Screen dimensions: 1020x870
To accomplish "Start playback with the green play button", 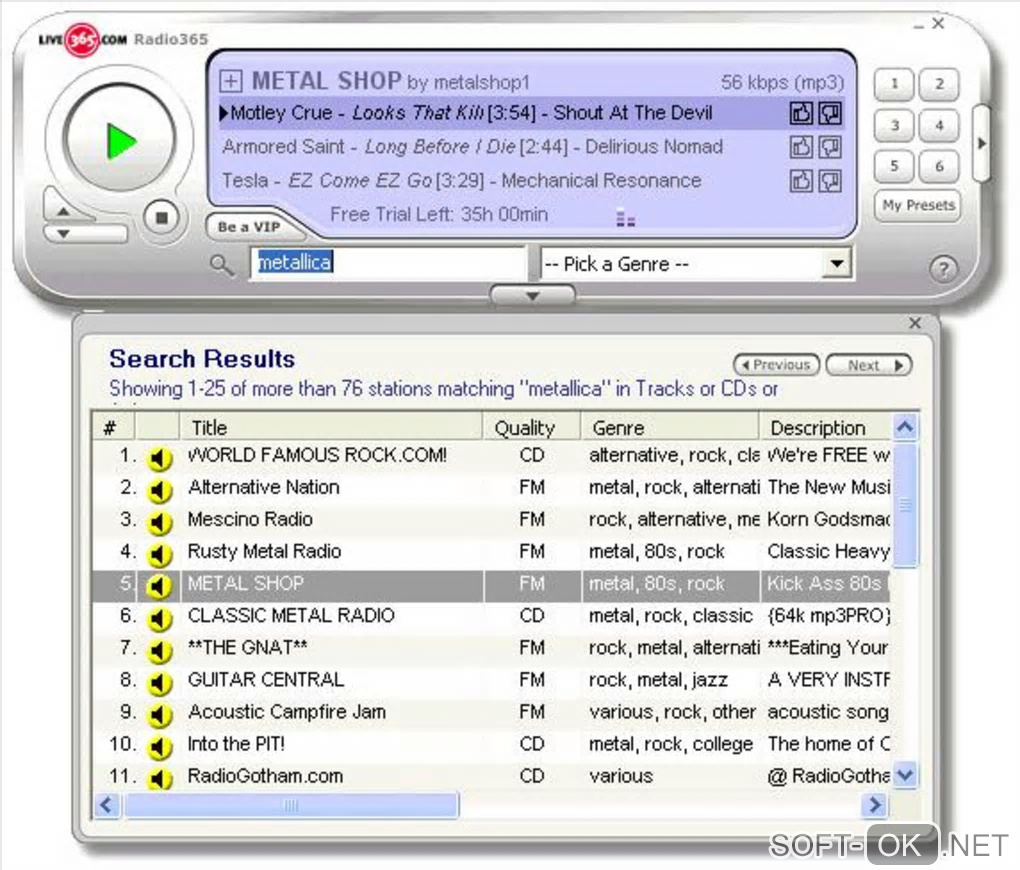I will 120,139.
